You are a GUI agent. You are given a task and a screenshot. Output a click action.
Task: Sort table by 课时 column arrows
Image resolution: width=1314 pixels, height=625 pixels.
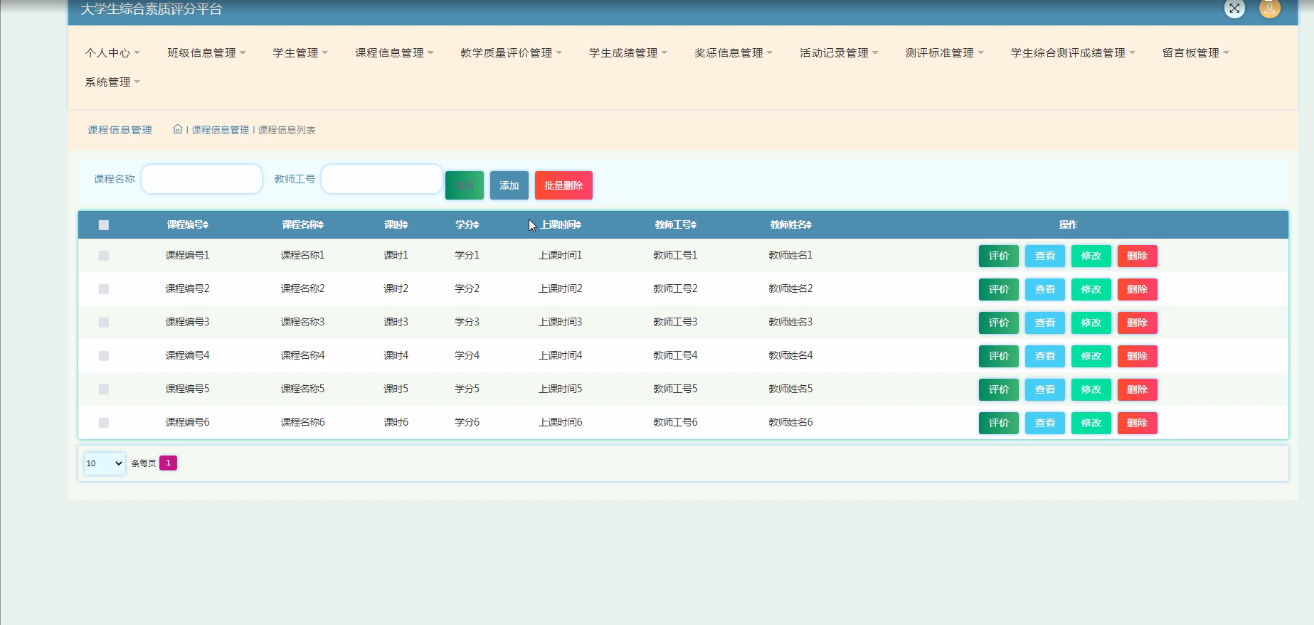[x=405, y=225]
